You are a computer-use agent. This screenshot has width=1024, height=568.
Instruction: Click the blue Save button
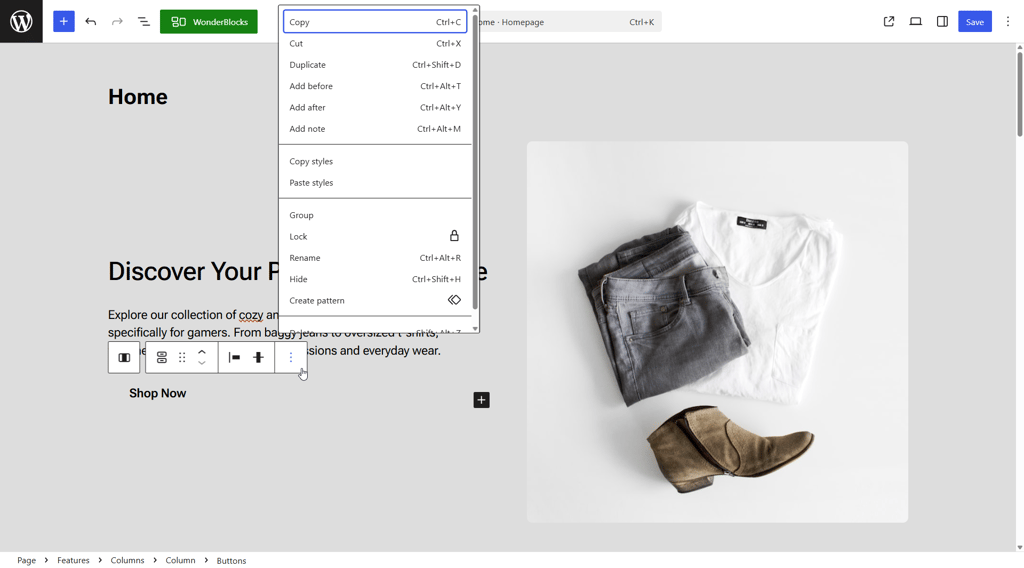974,22
